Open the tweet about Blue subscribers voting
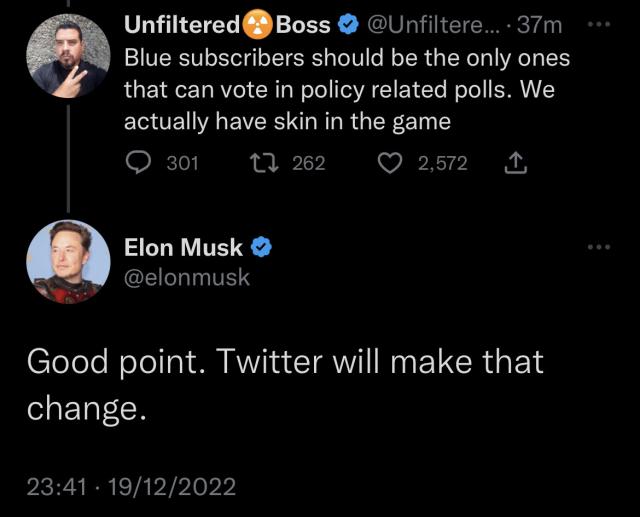This screenshot has height=517, width=640. click(346, 90)
